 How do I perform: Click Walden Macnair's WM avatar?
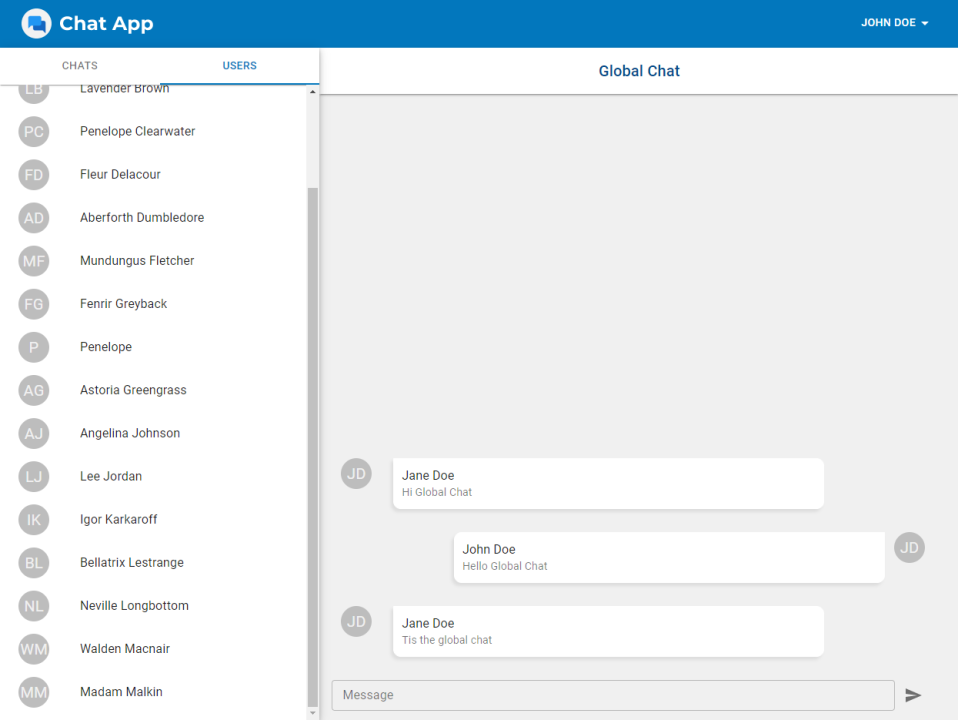tap(34, 649)
